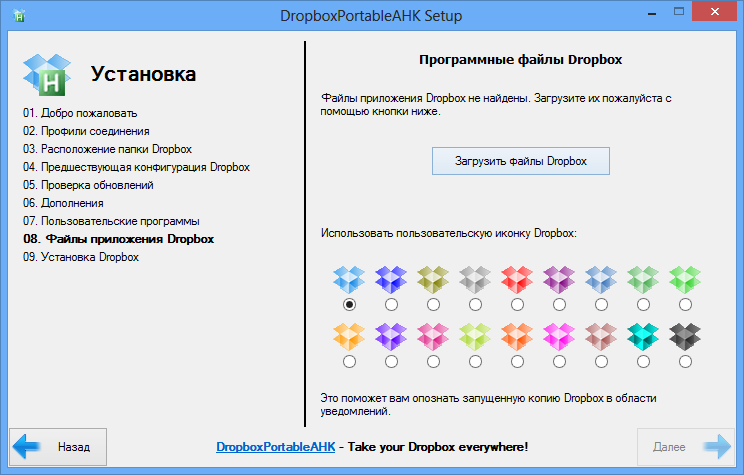Jump to step 03. Расположение папки Dropbox
This screenshot has height=475, width=744.
click(x=107, y=149)
